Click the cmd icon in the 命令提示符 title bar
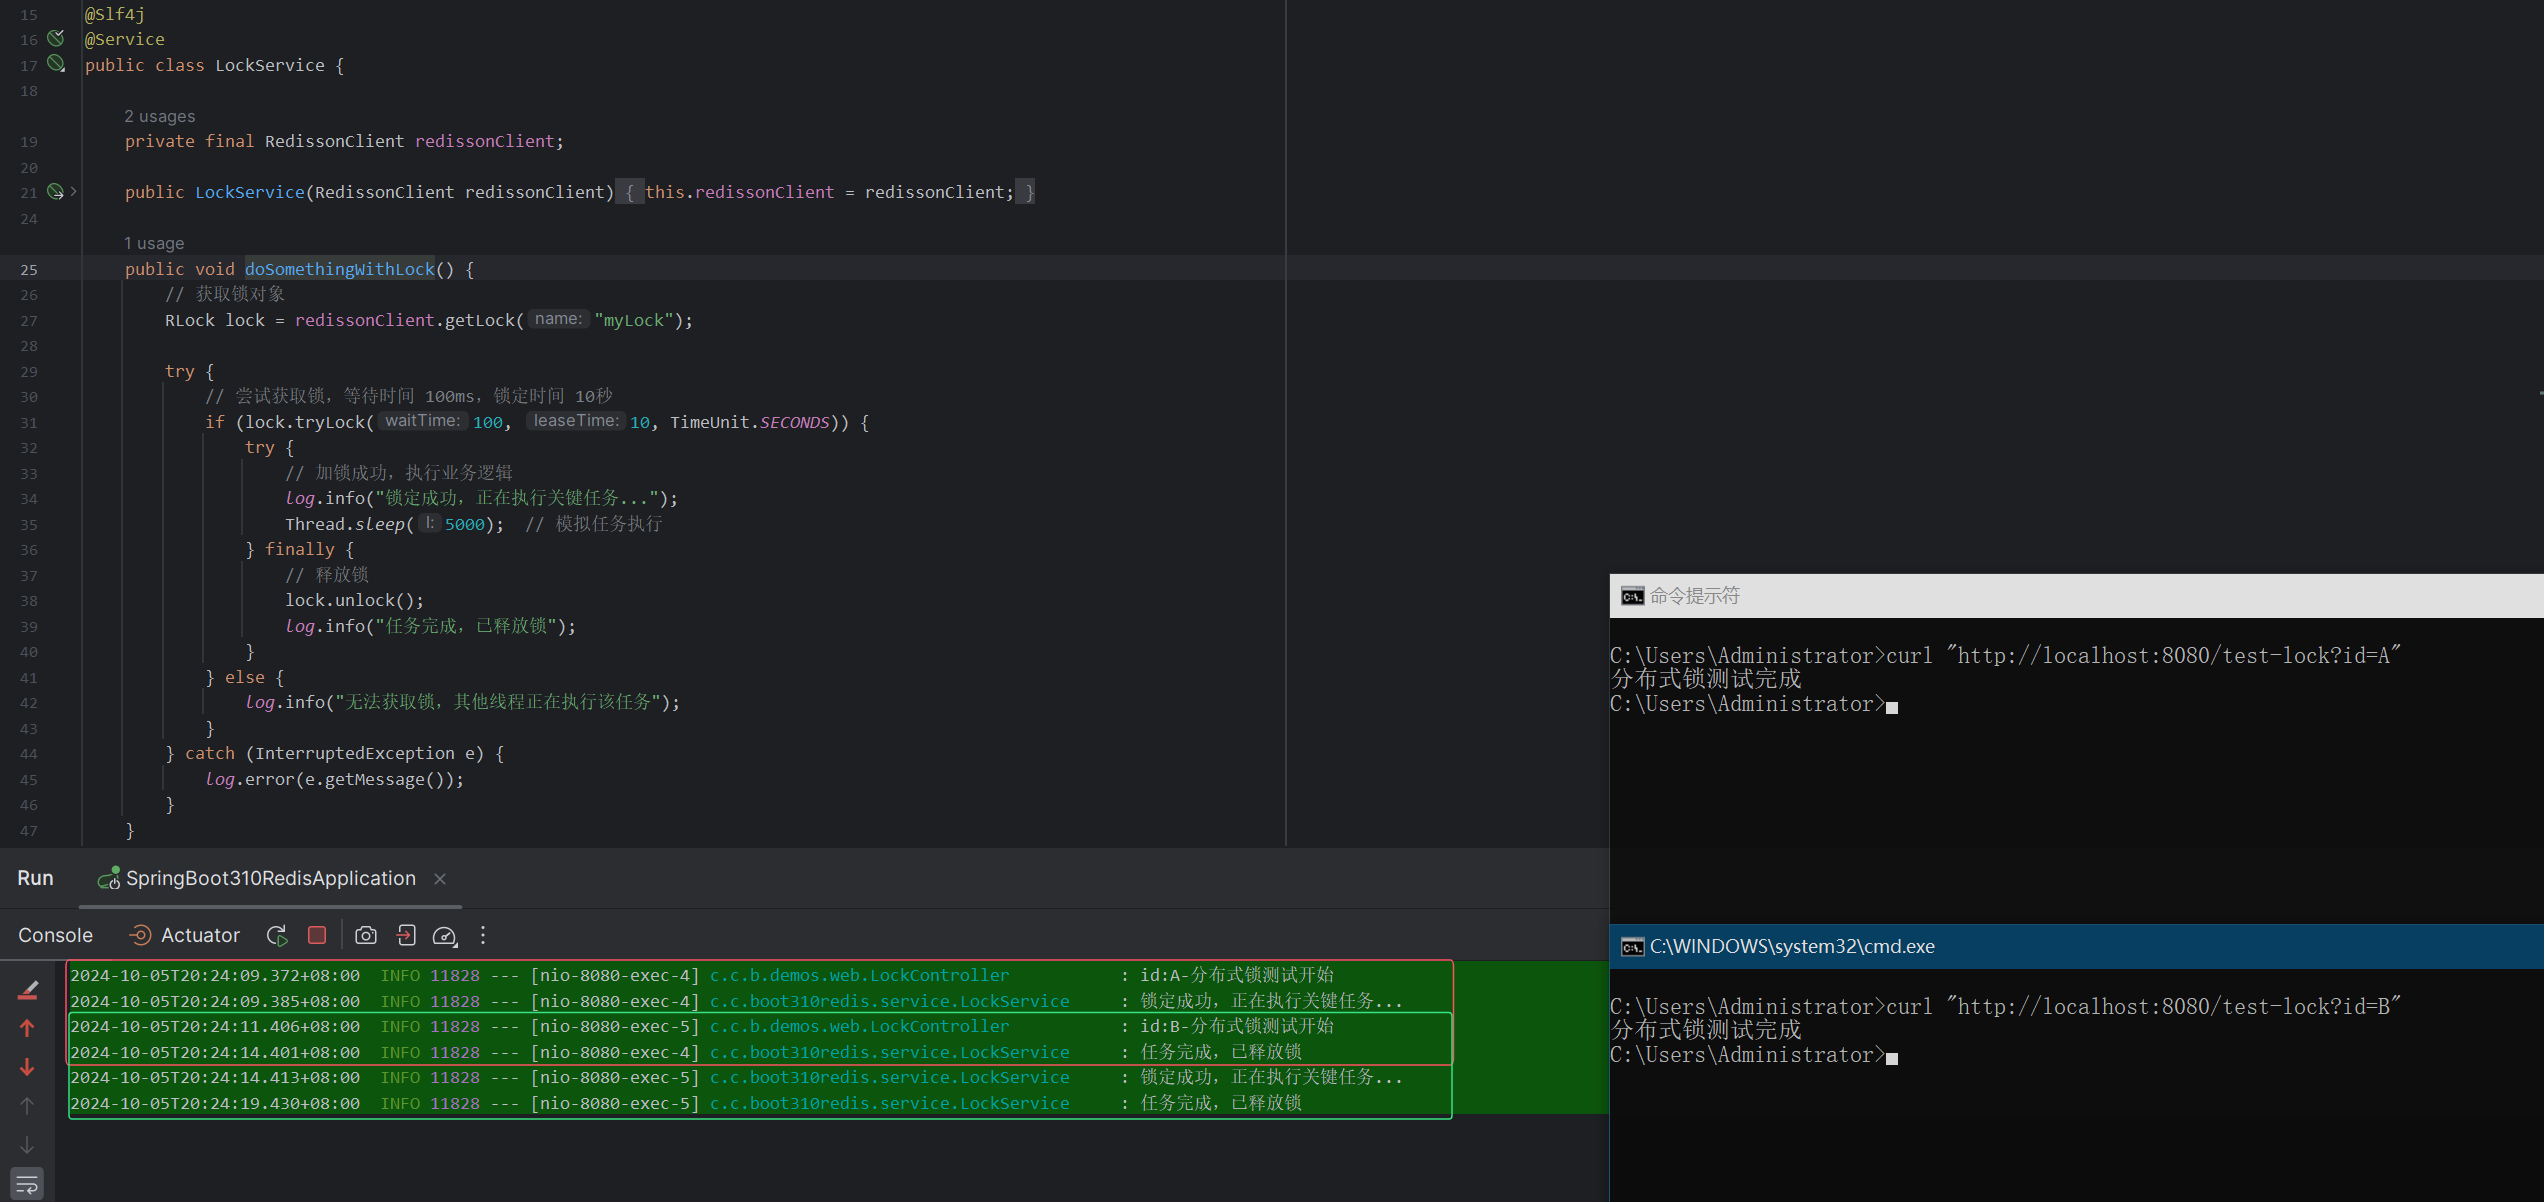The width and height of the screenshot is (2544, 1202). 1632,596
